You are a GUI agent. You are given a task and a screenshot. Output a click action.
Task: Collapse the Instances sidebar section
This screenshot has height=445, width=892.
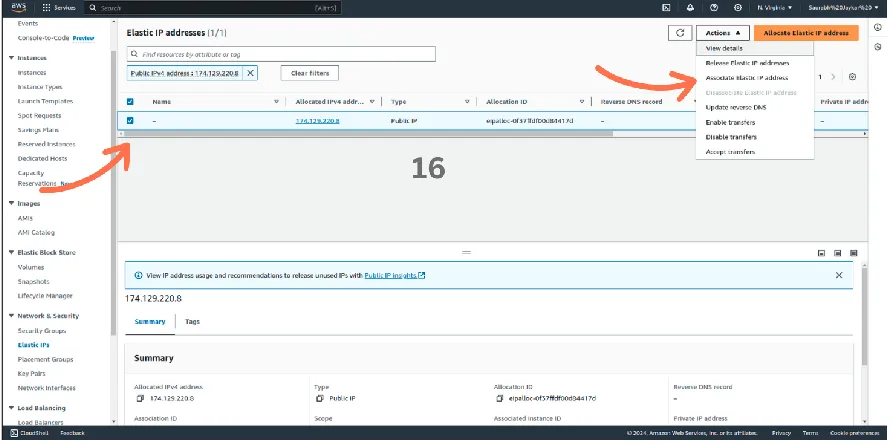coord(11,58)
